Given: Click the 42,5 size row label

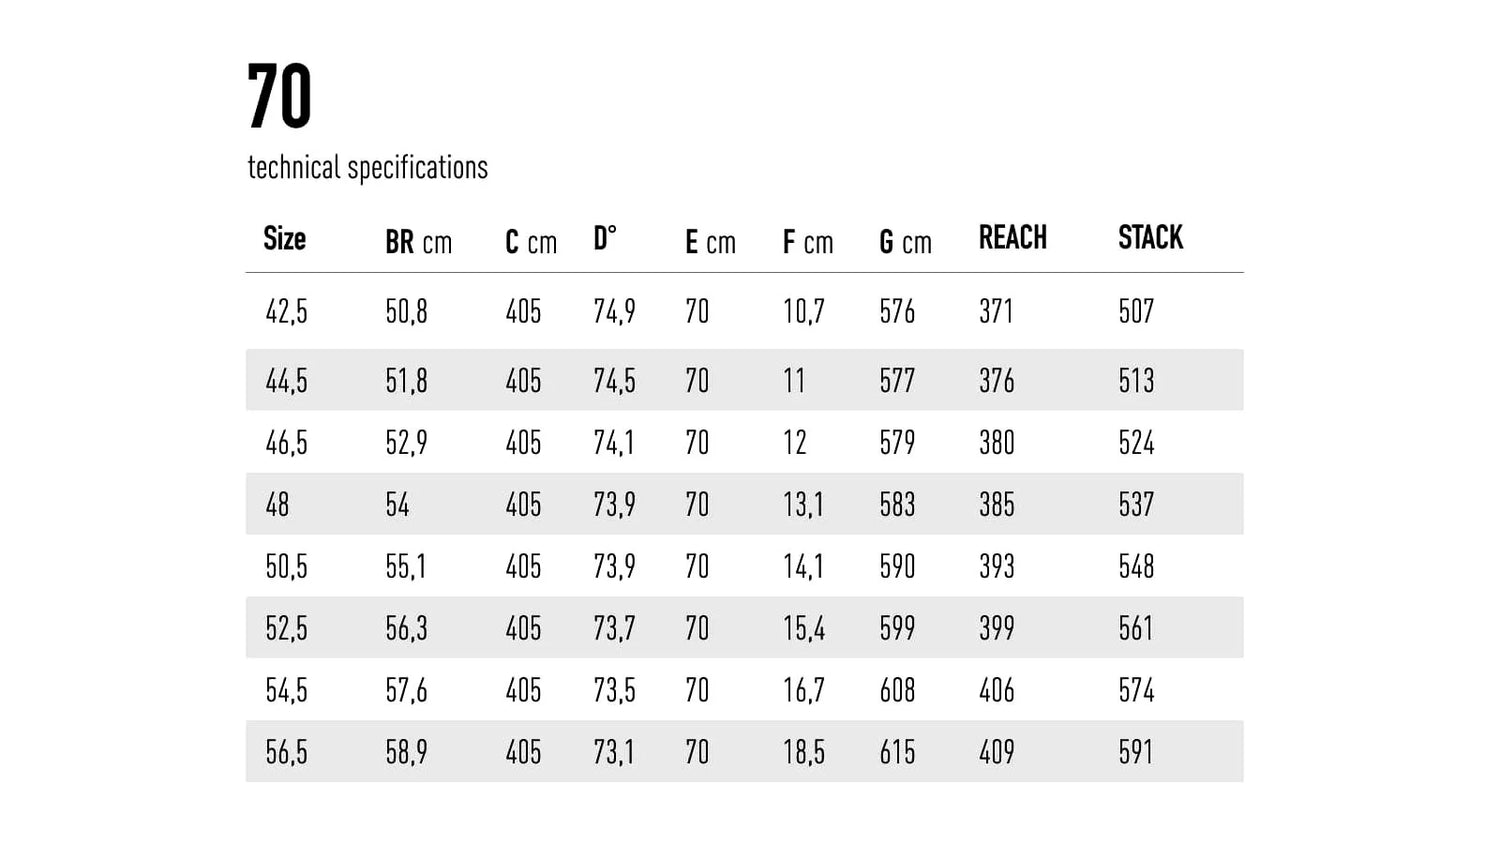Looking at the screenshot, I should coord(286,312).
